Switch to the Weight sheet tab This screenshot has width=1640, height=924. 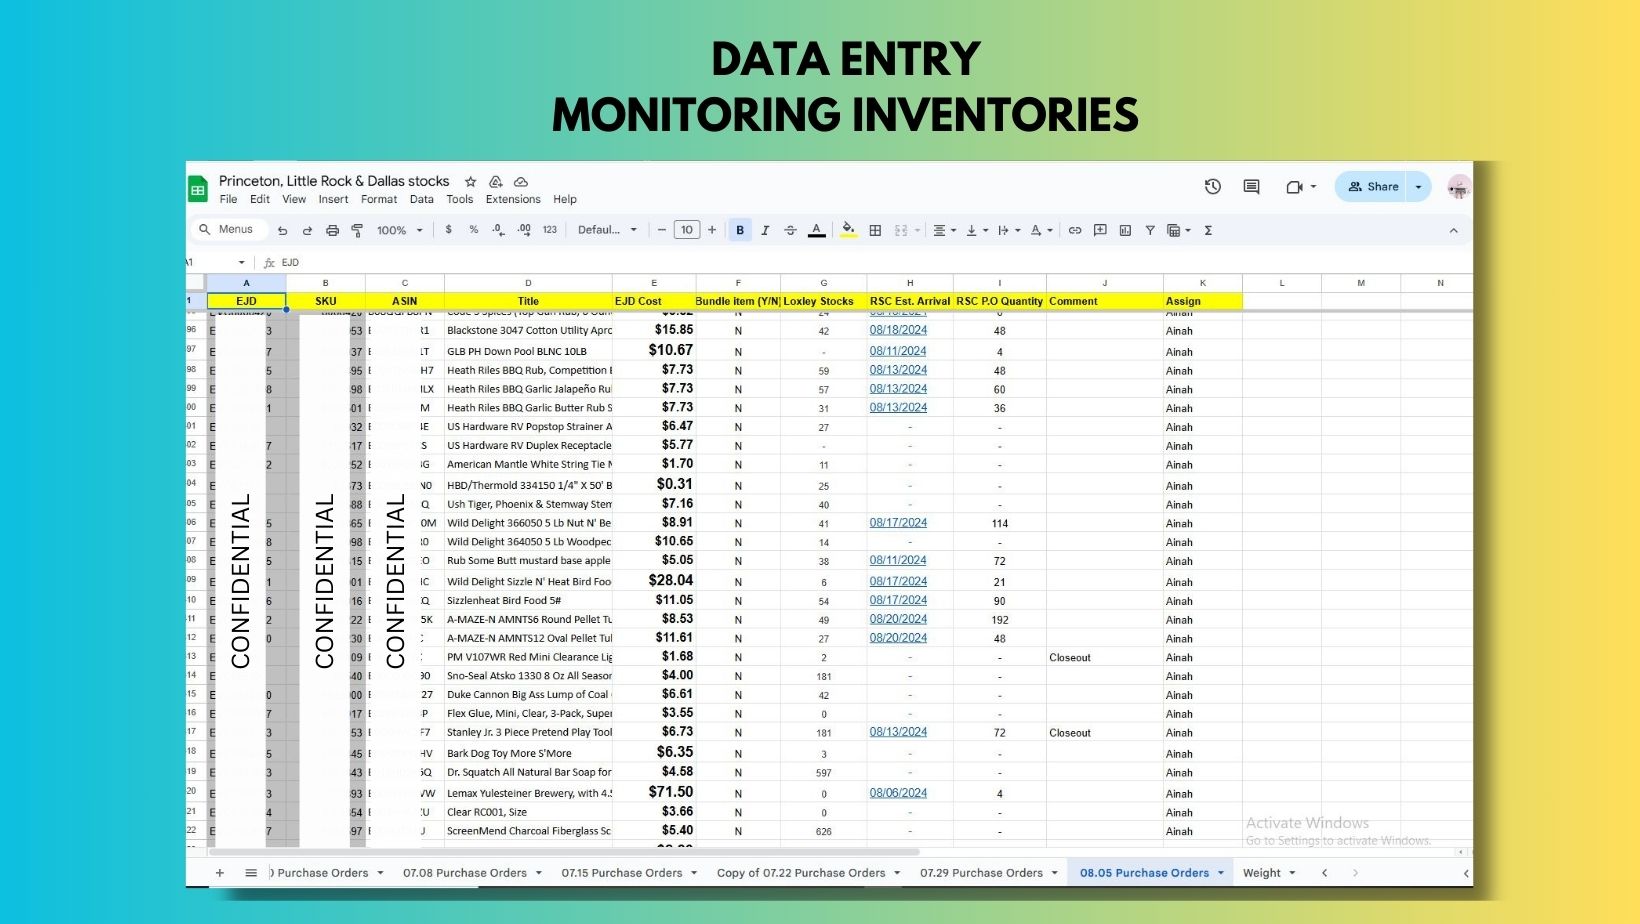(1268, 873)
